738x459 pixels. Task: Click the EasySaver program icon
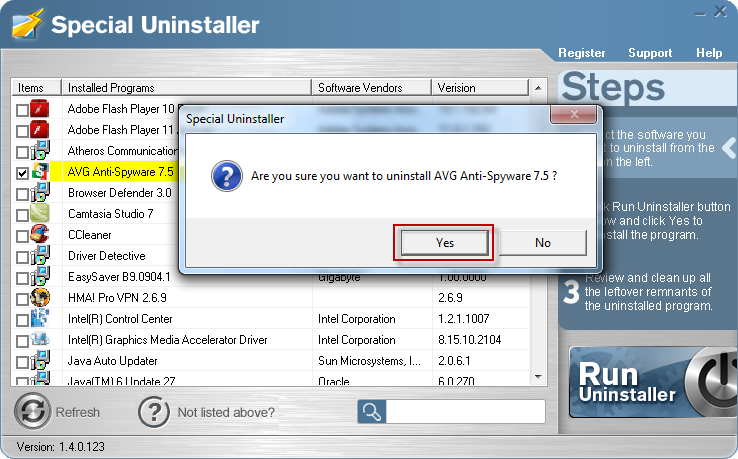point(40,276)
